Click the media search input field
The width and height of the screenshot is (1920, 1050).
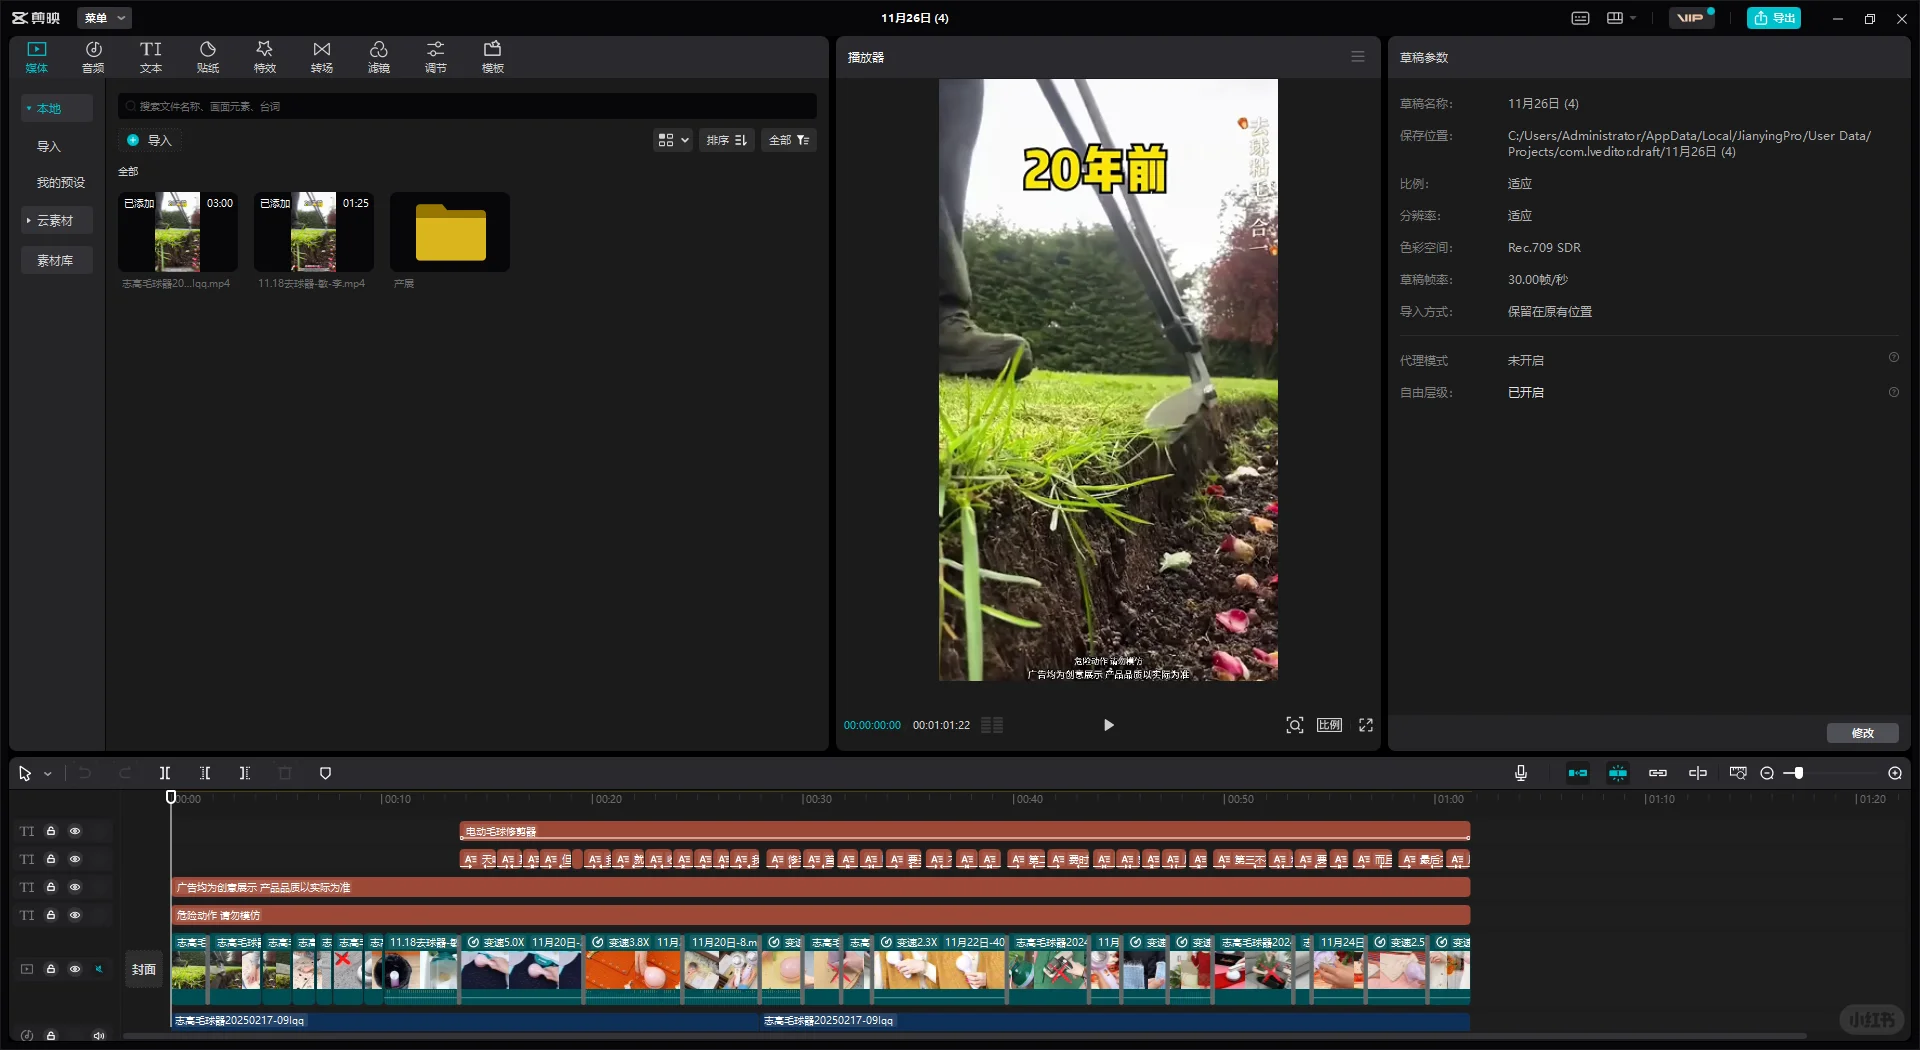pos(467,106)
